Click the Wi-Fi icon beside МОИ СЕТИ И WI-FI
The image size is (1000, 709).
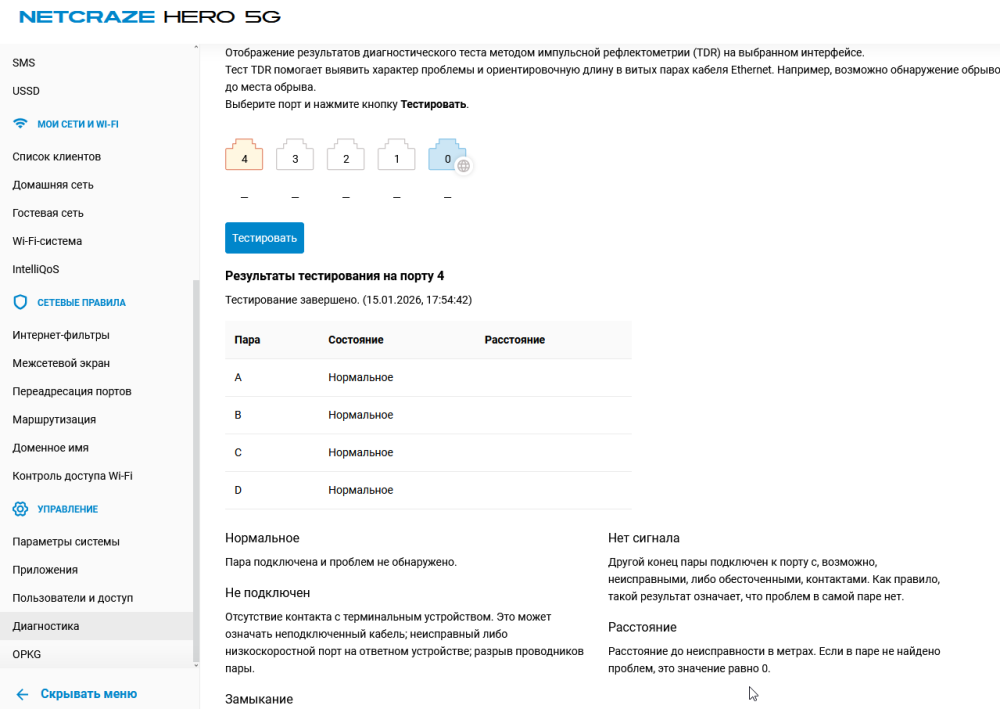coord(19,123)
